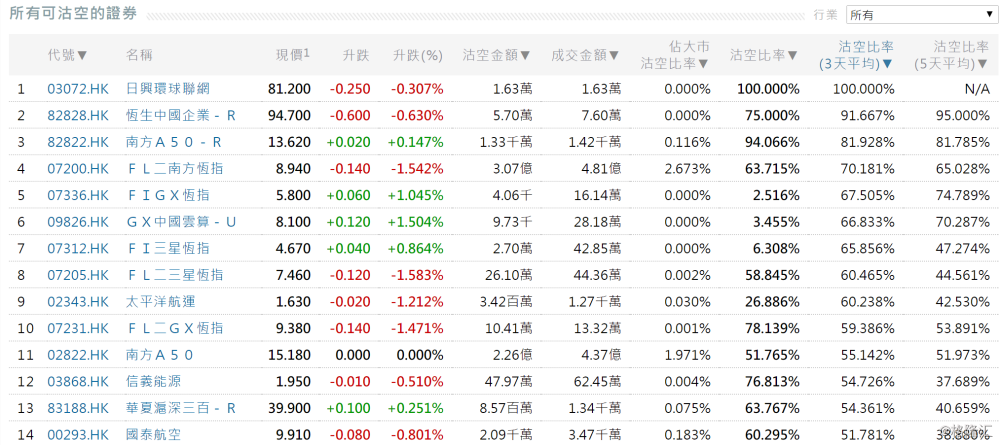Viewport: 1000px width, 445px height.
Task: Open the 華夏滬深三百－Ｒ name link
Action: coord(181,407)
